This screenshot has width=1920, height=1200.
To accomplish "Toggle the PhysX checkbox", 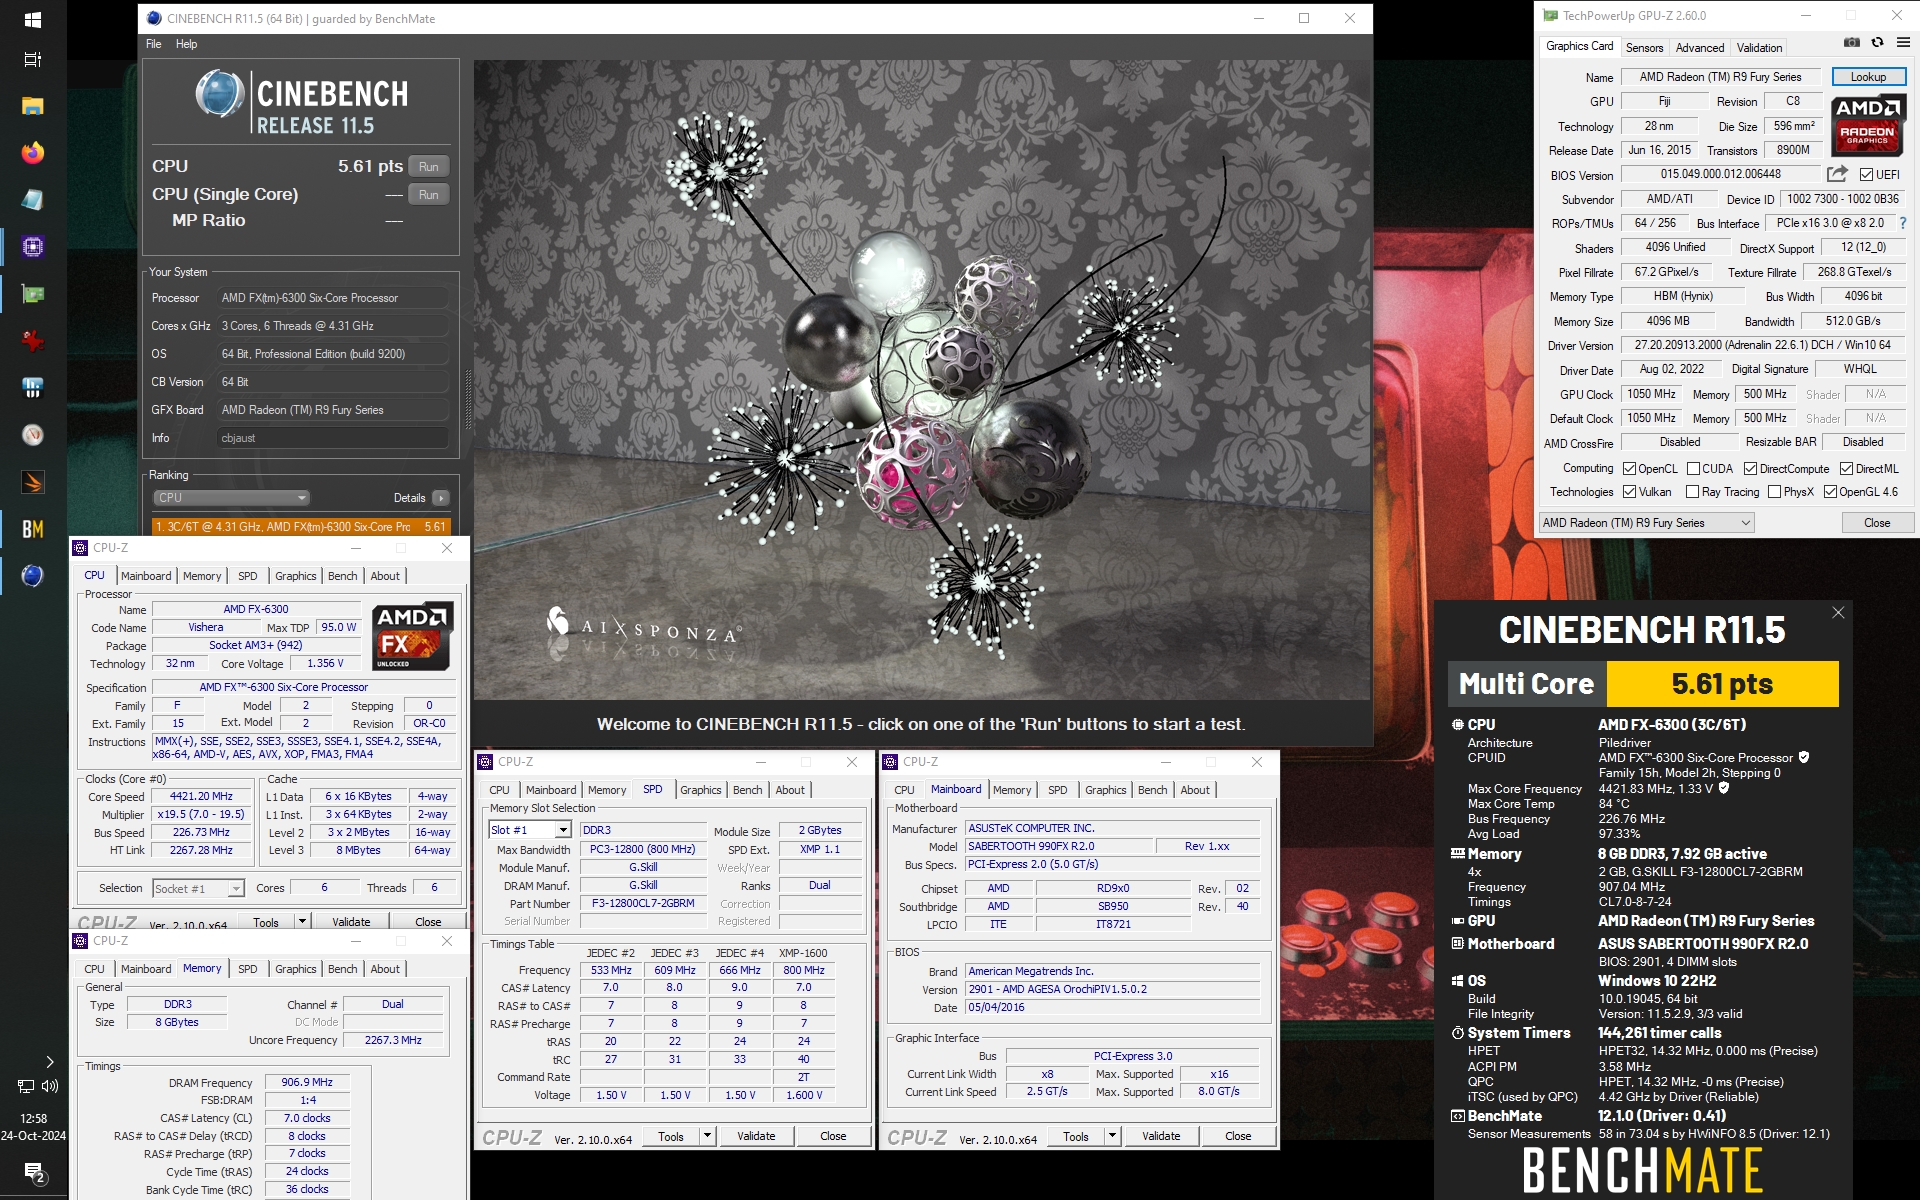I will (1774, 492).
